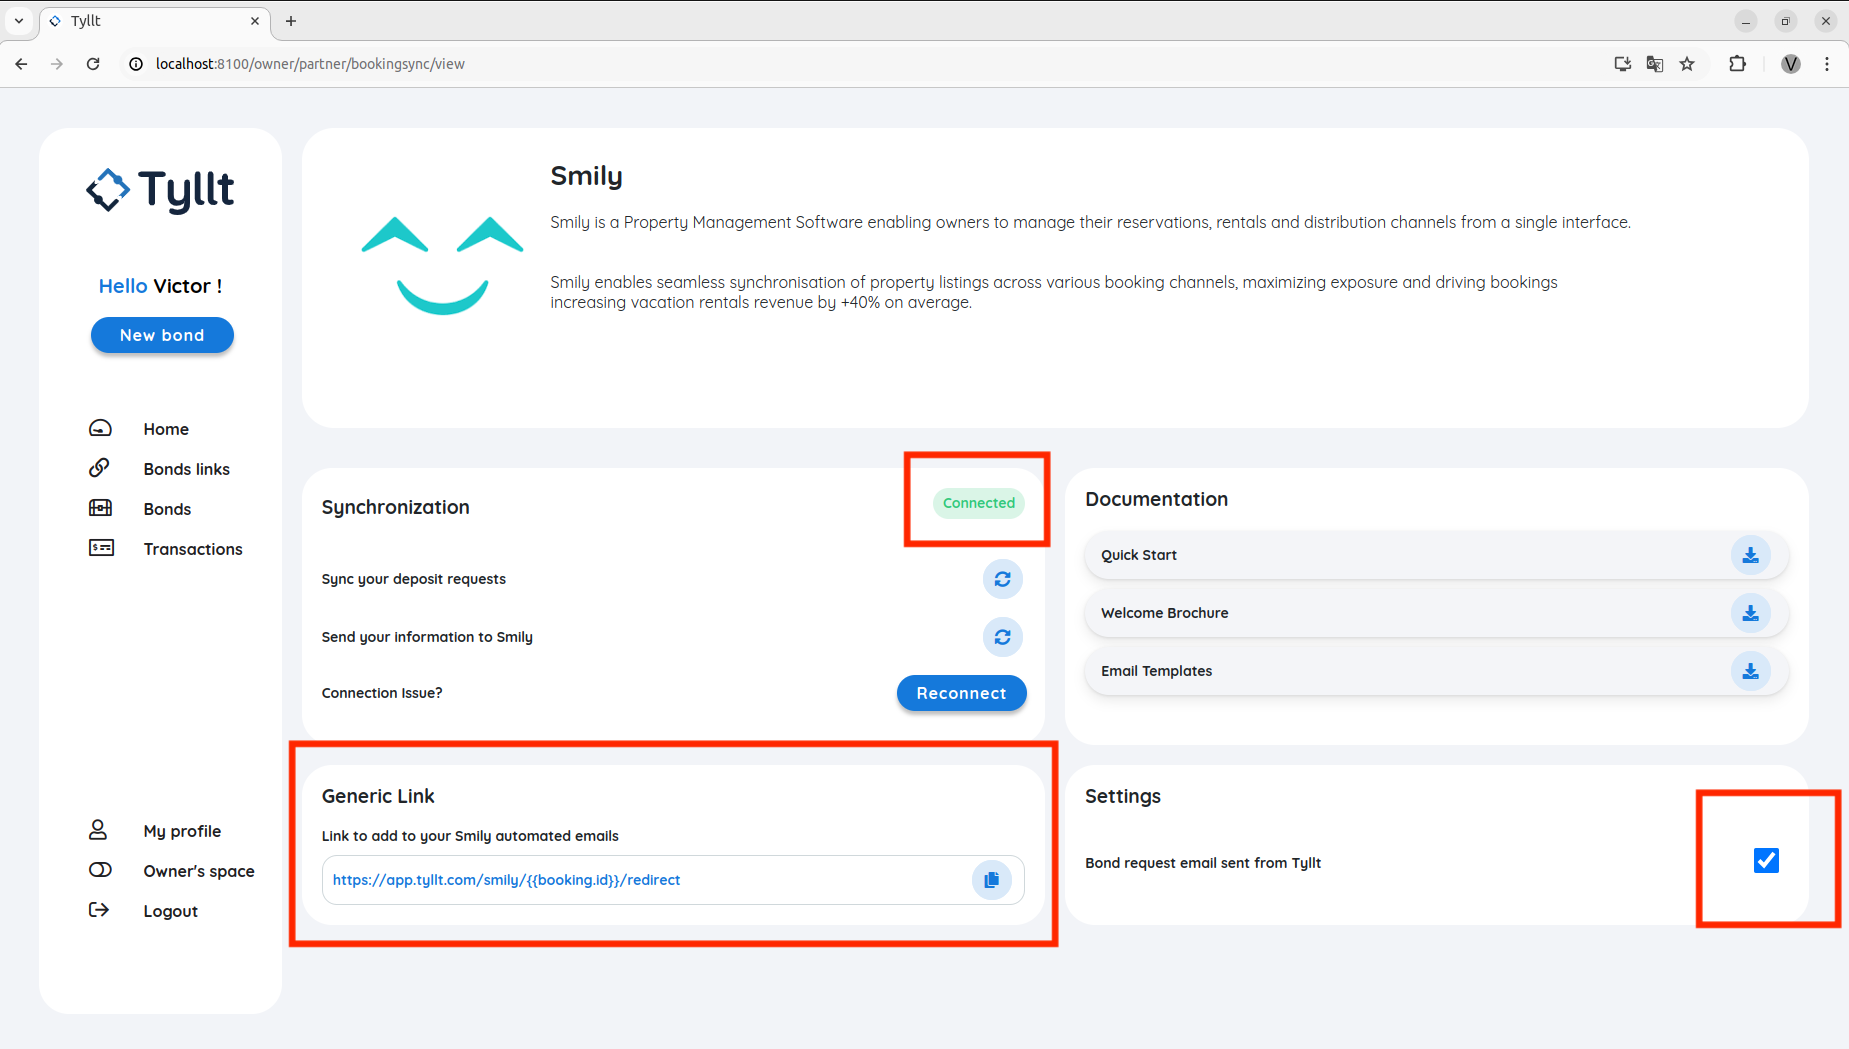1849x1049 pixels.
Task: Click the Tyllt logo
Action: point(160,190)
